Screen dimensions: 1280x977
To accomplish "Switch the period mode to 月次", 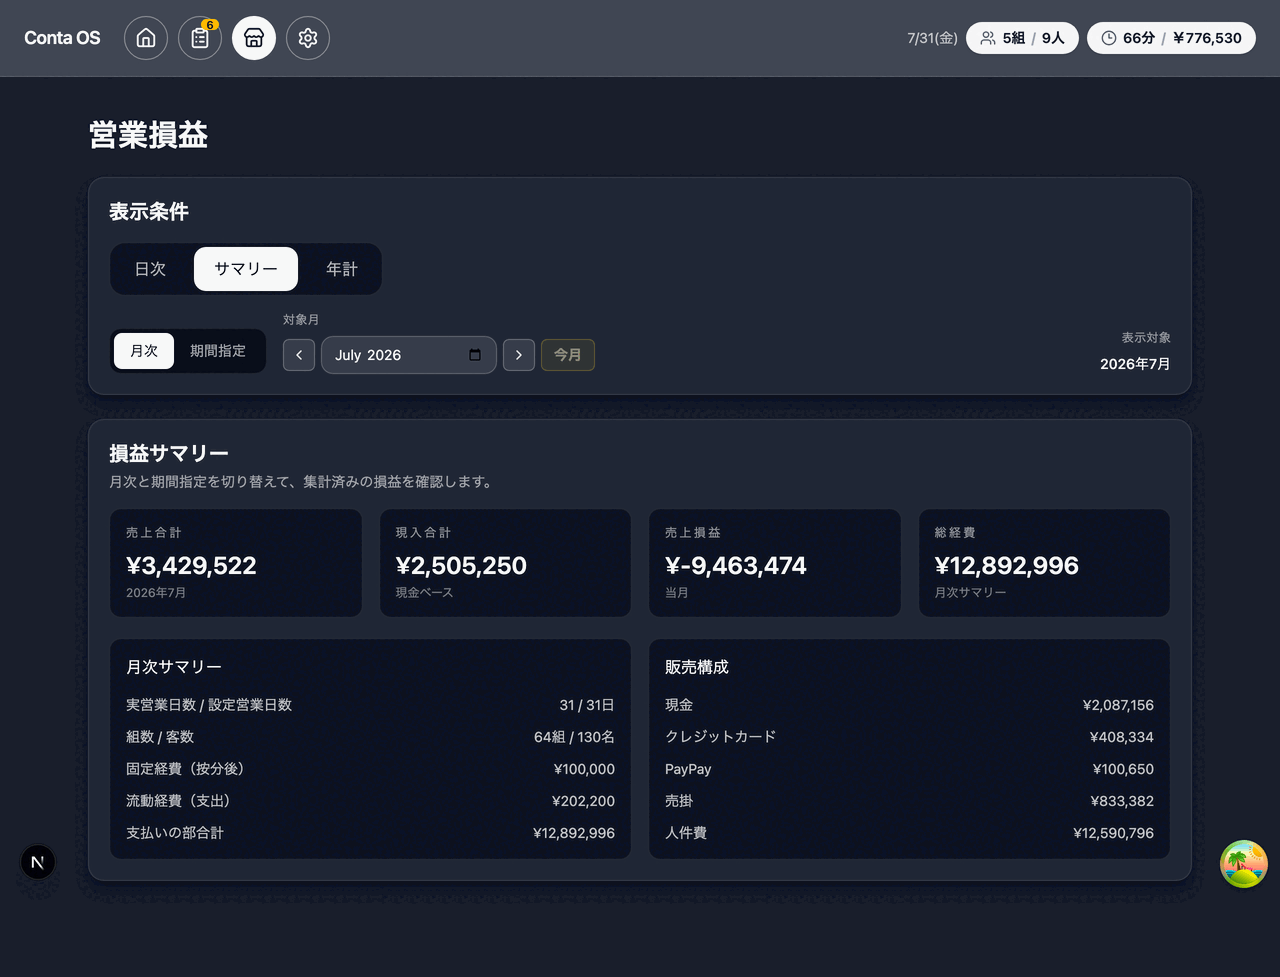I will point(144,351).
